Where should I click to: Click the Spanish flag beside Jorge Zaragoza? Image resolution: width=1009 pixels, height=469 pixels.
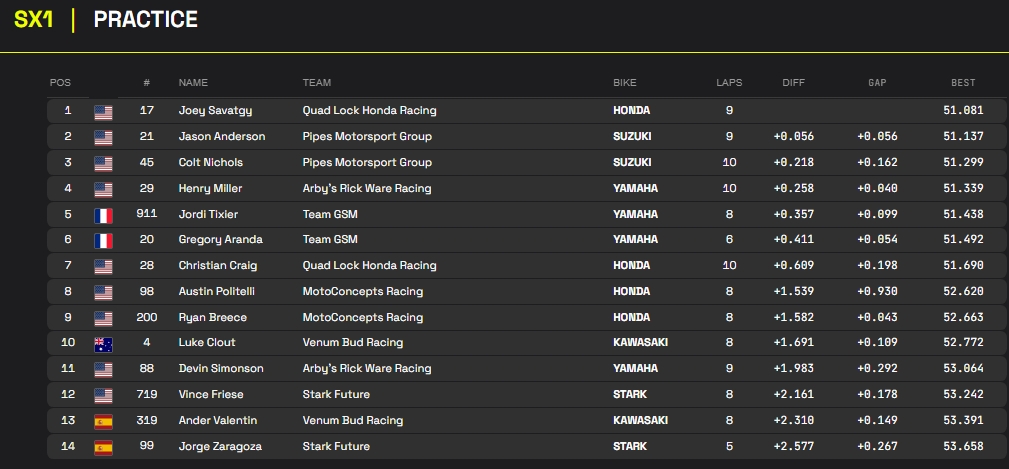(103, 447)
